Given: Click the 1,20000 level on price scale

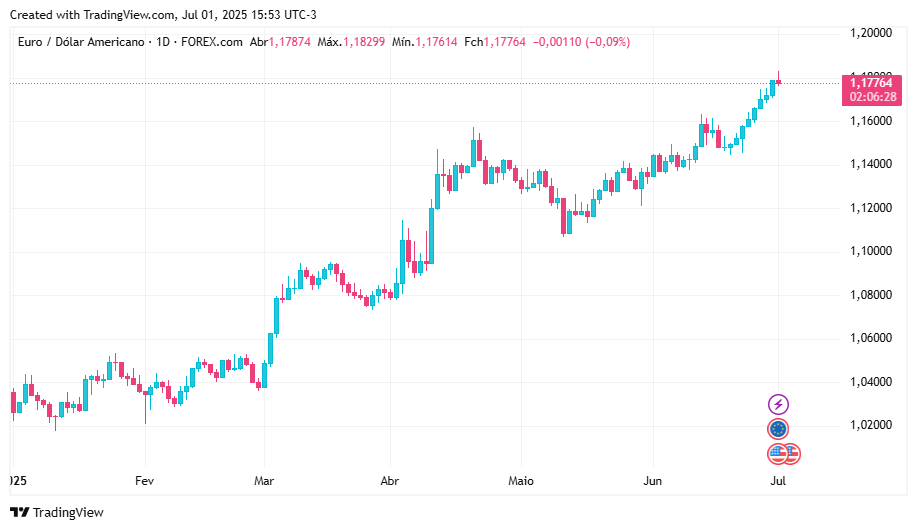Looking at the screenshot, I should point(870,33).
